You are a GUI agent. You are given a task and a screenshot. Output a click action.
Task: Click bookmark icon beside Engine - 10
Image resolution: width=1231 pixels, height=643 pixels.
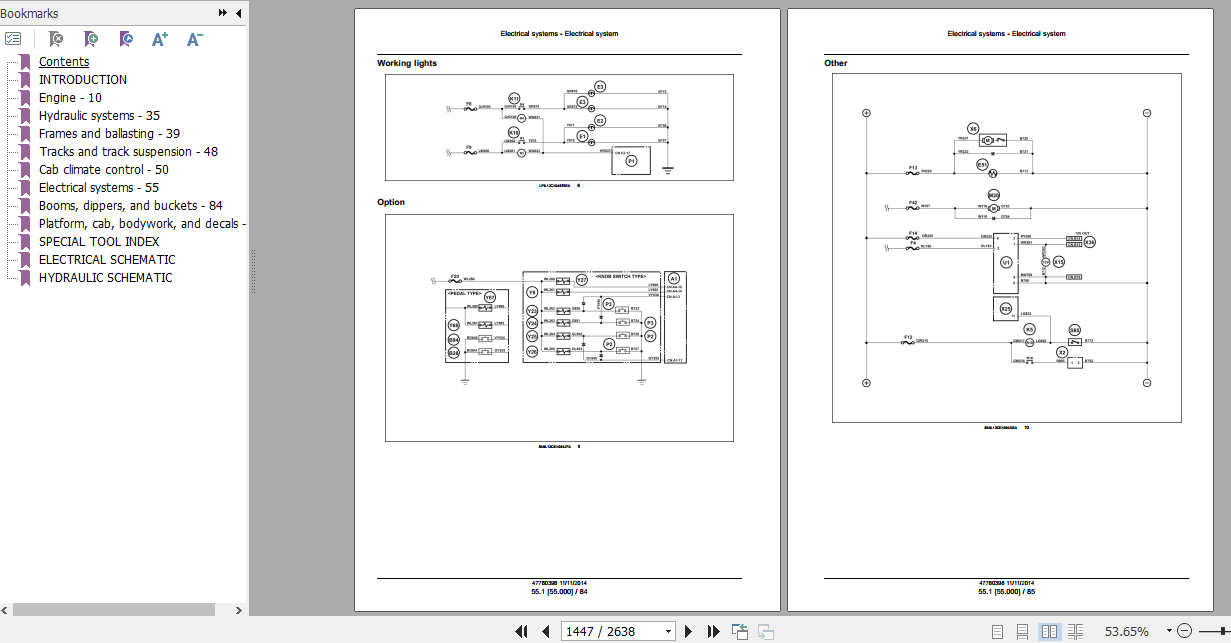tap(26, 98)
